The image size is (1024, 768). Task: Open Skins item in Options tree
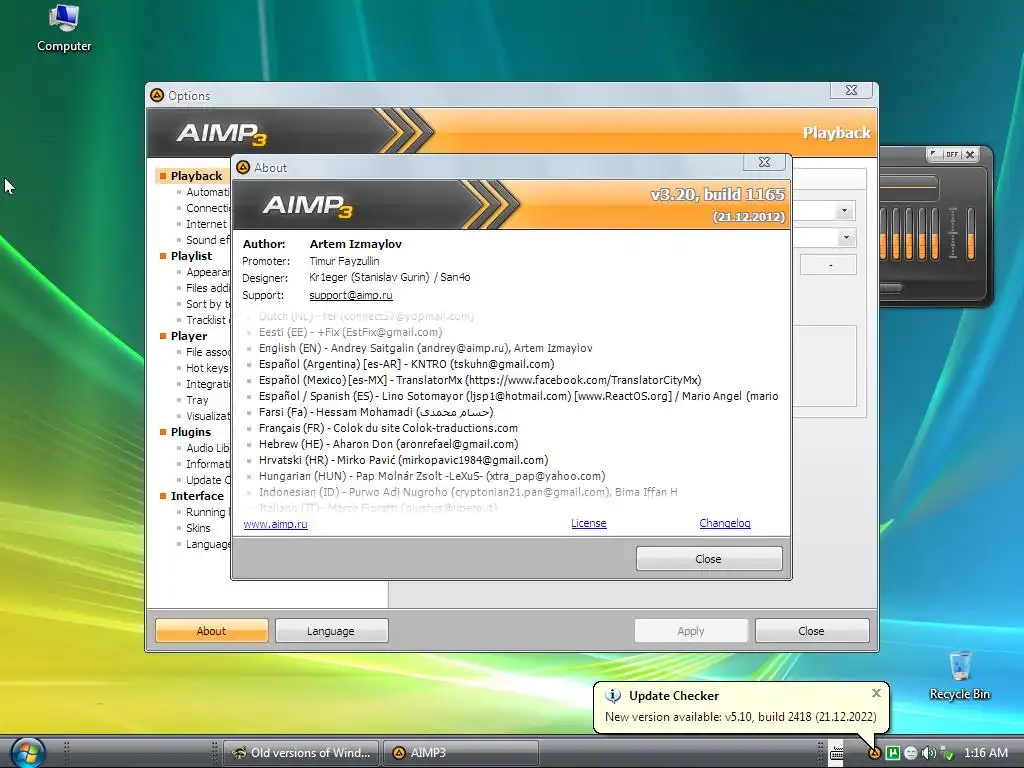pyautogui.click(x=198, y=528)
